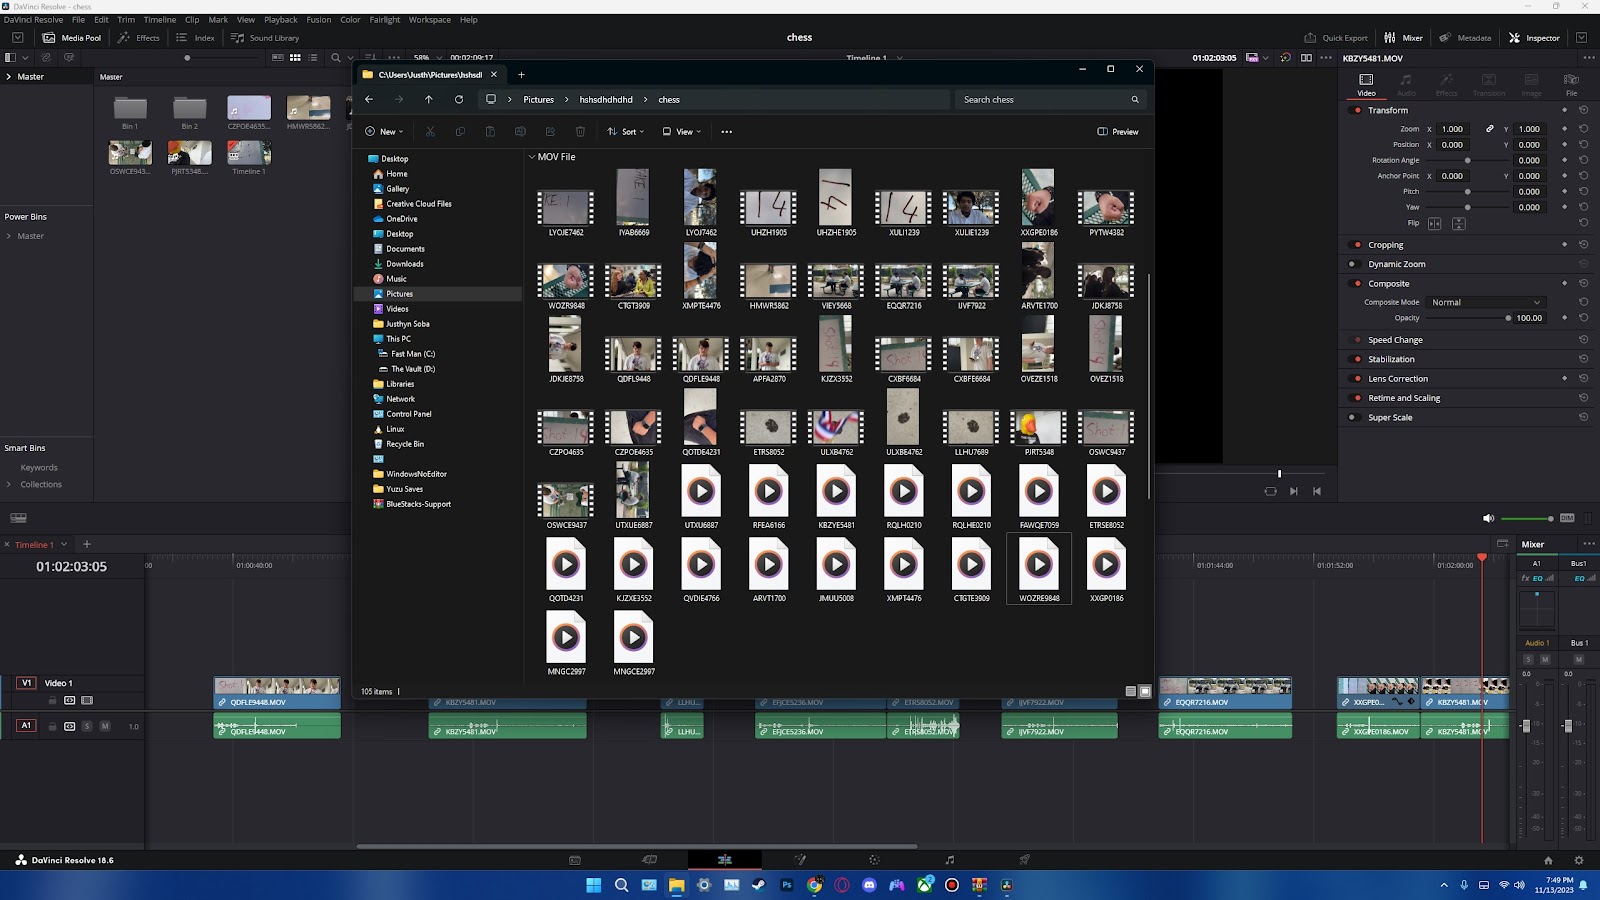The image size is (1600, 900).
Task: Toggle the Cropping section enable switch
Action: click(x=1357, y=245)
